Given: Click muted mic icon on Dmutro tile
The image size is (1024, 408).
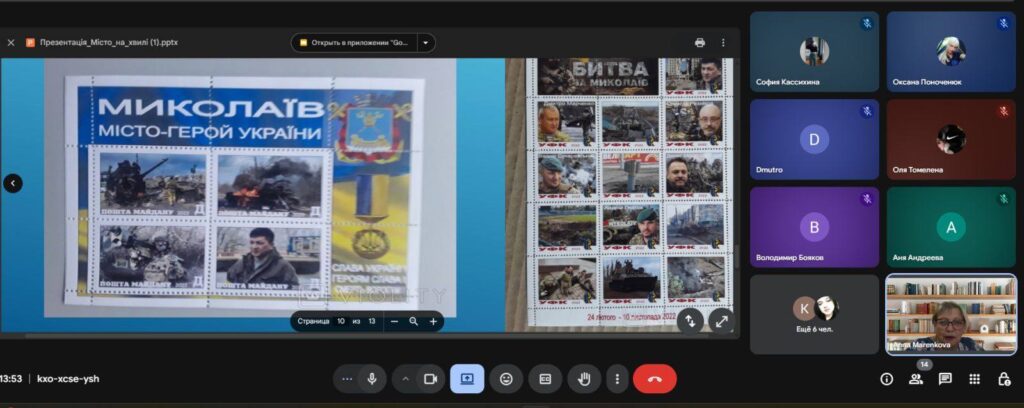Looking at the screenshot, I should click(867, 111).
